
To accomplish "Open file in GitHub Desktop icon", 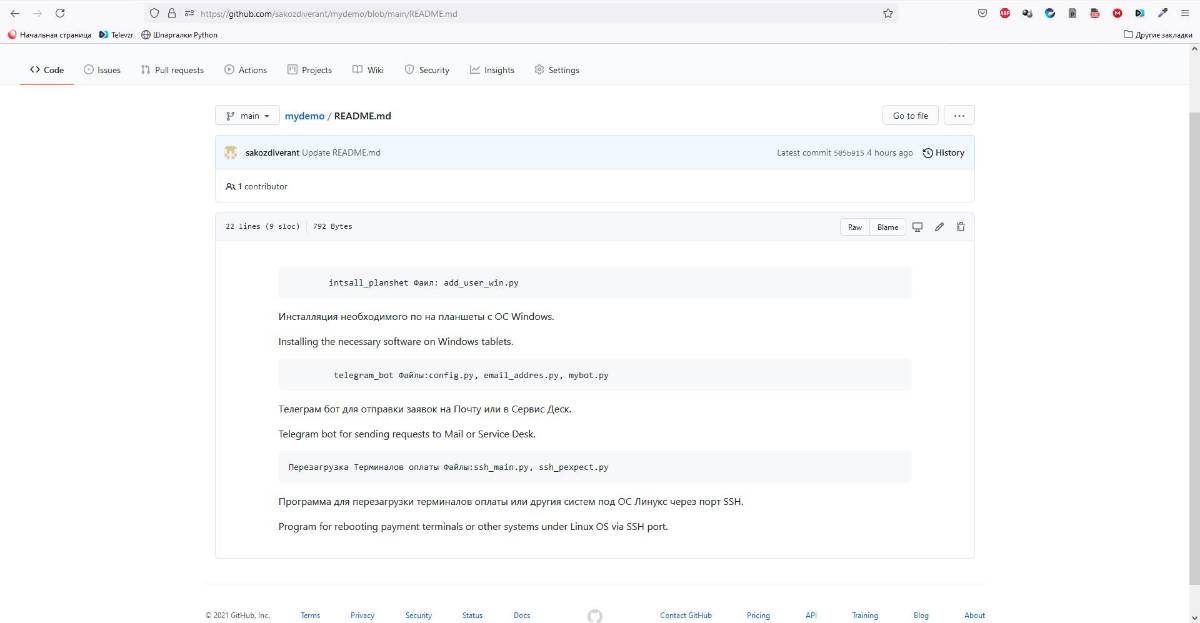I will coord(917,227).
